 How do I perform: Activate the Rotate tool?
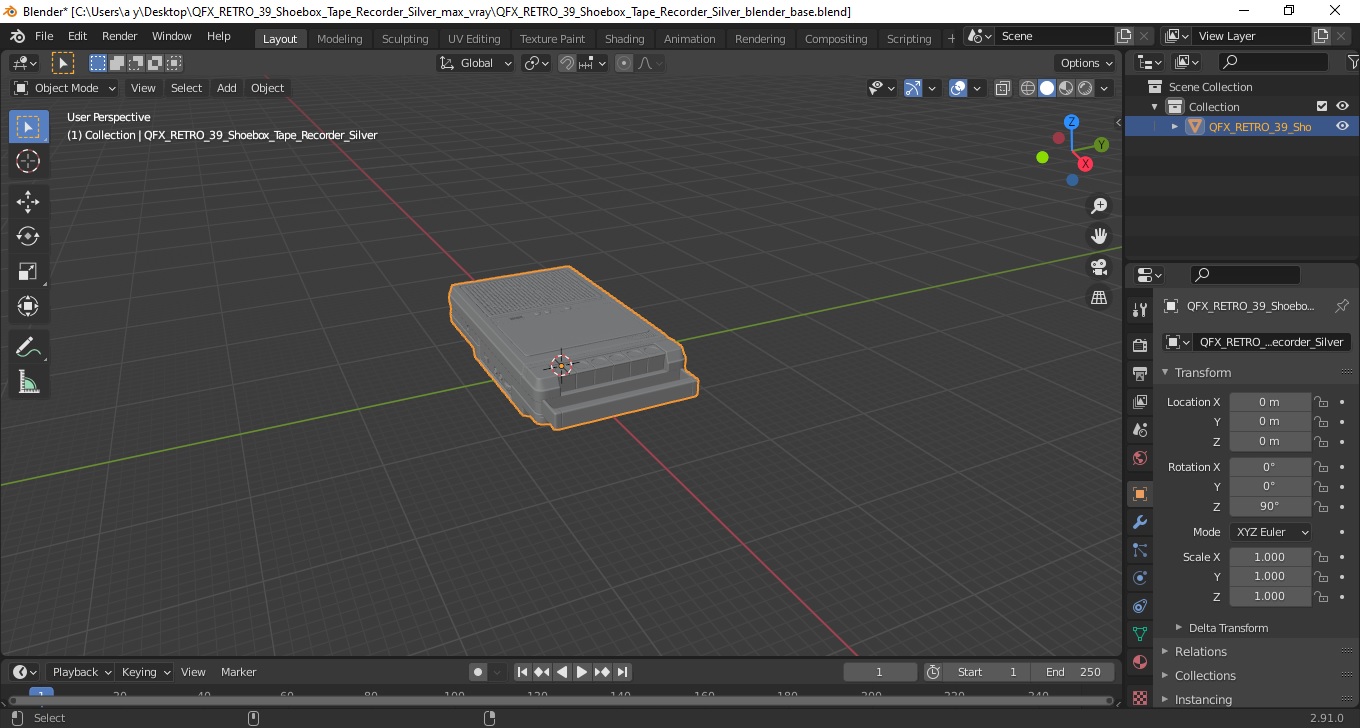[x=28, y=236]
